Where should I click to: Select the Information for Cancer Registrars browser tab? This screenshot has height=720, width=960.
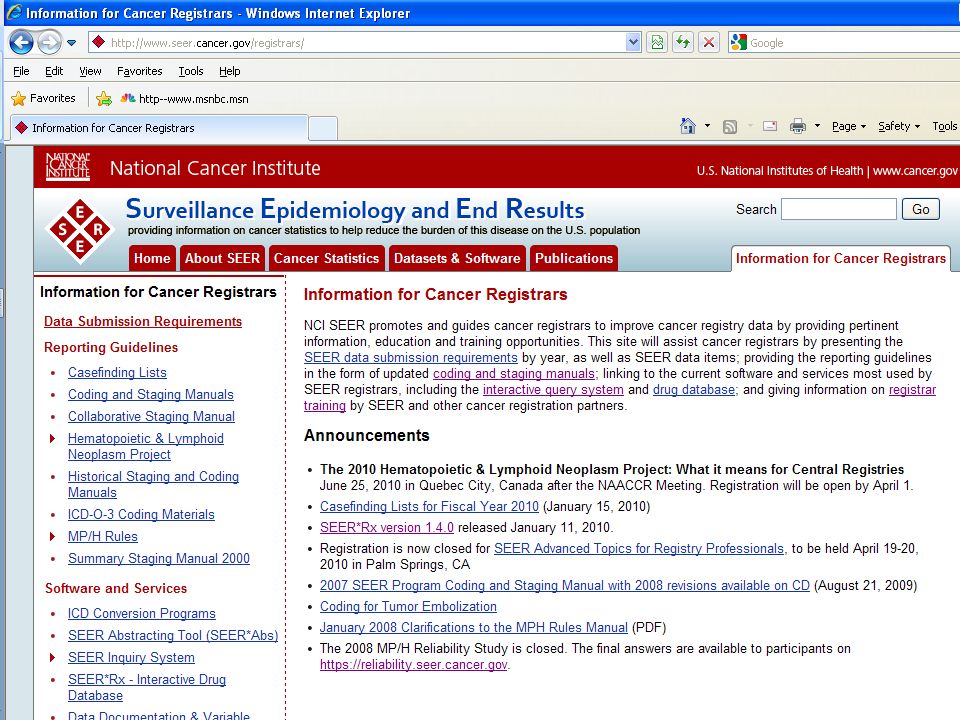(x=159, y=128)
